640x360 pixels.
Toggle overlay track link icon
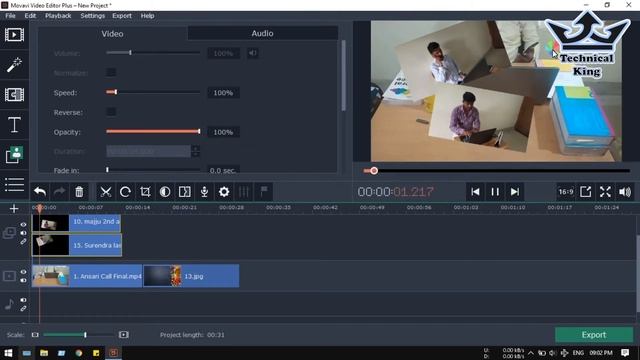coord(23,242)
